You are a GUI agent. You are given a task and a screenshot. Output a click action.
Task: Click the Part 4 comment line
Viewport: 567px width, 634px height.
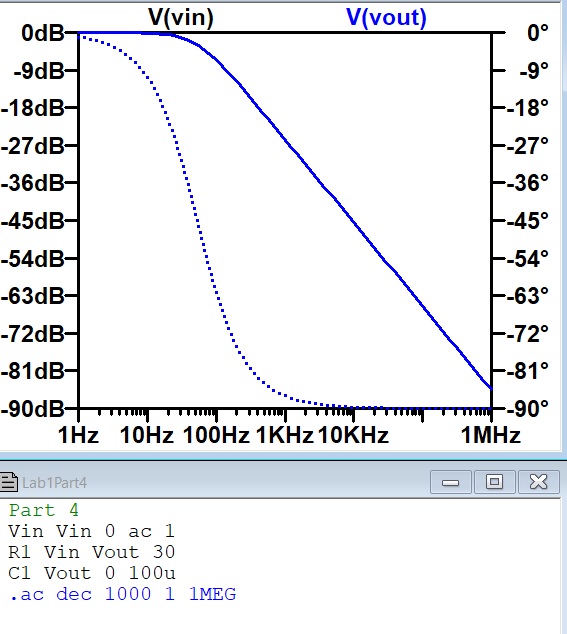click(x=44, y=510)
